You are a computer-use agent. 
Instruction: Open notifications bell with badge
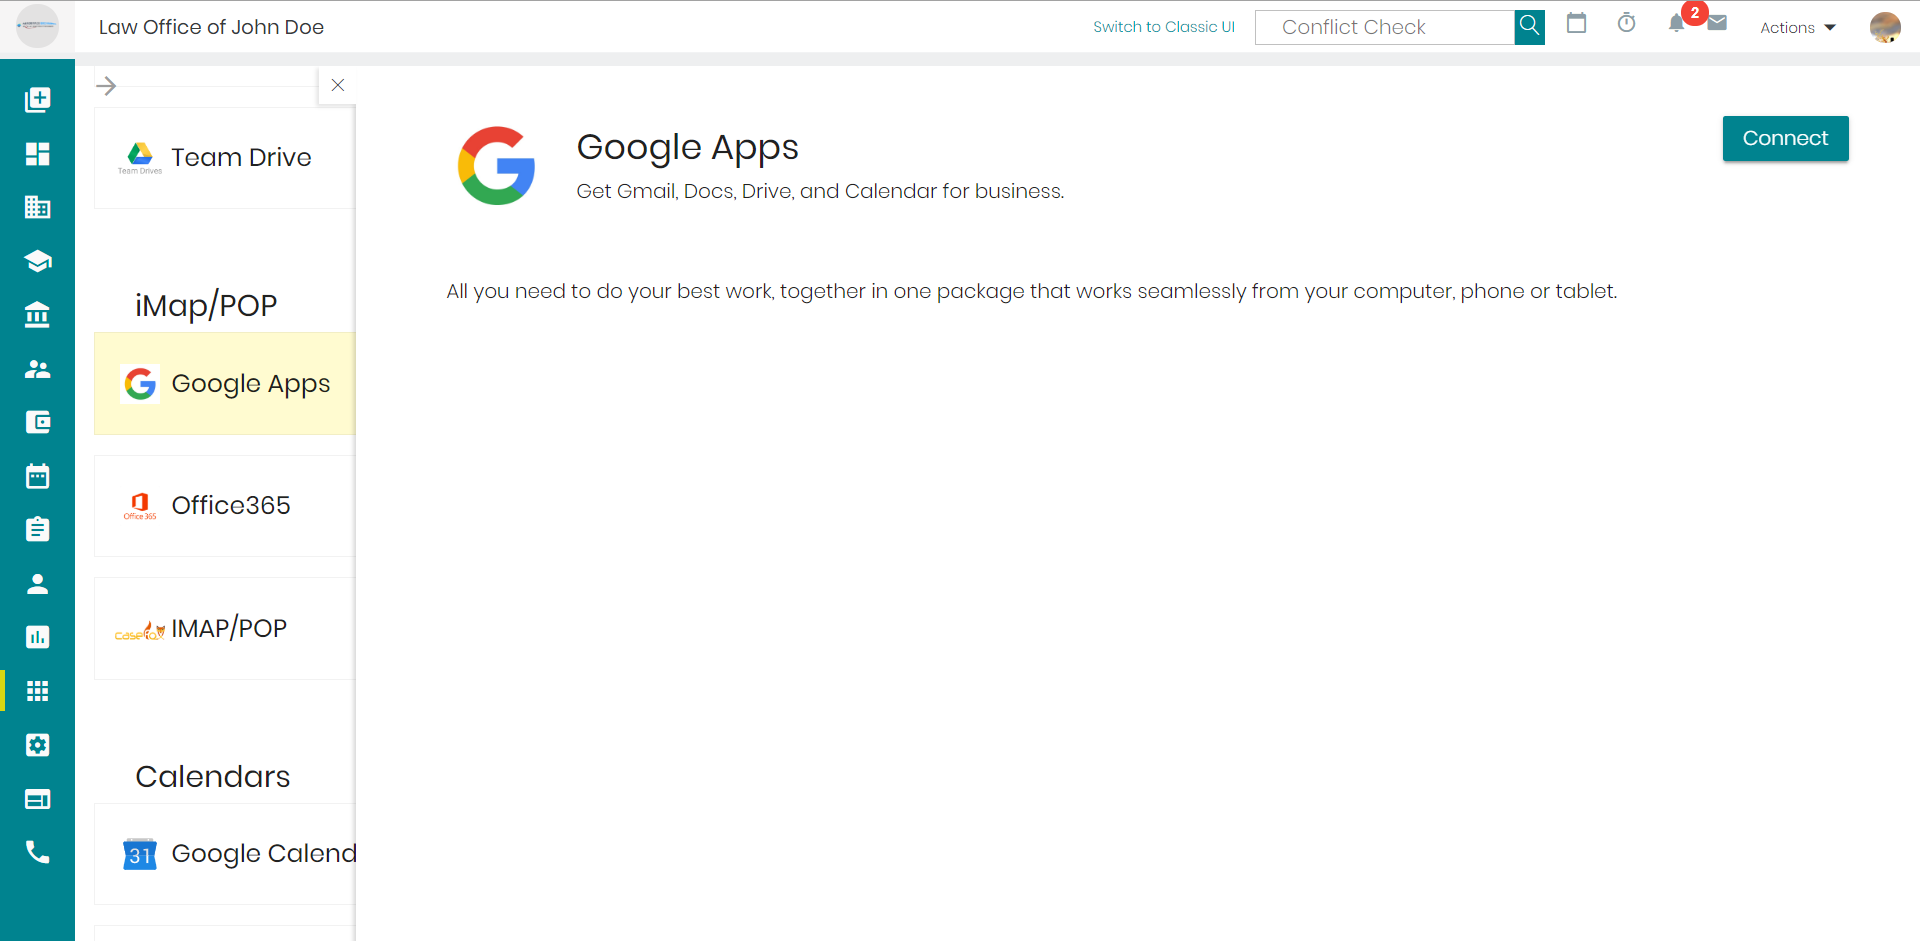[x=1677, y=23]
